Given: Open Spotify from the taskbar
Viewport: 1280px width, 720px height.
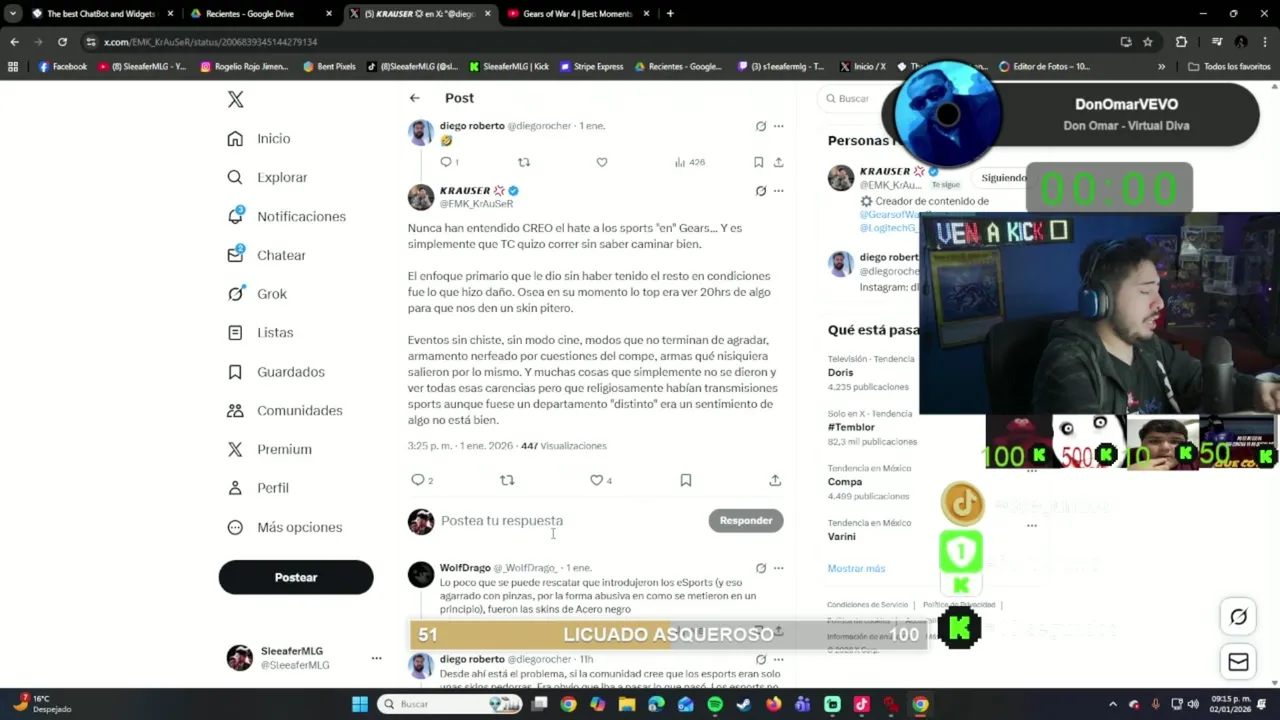Looking at the screenshot, I should click(715, 704).
